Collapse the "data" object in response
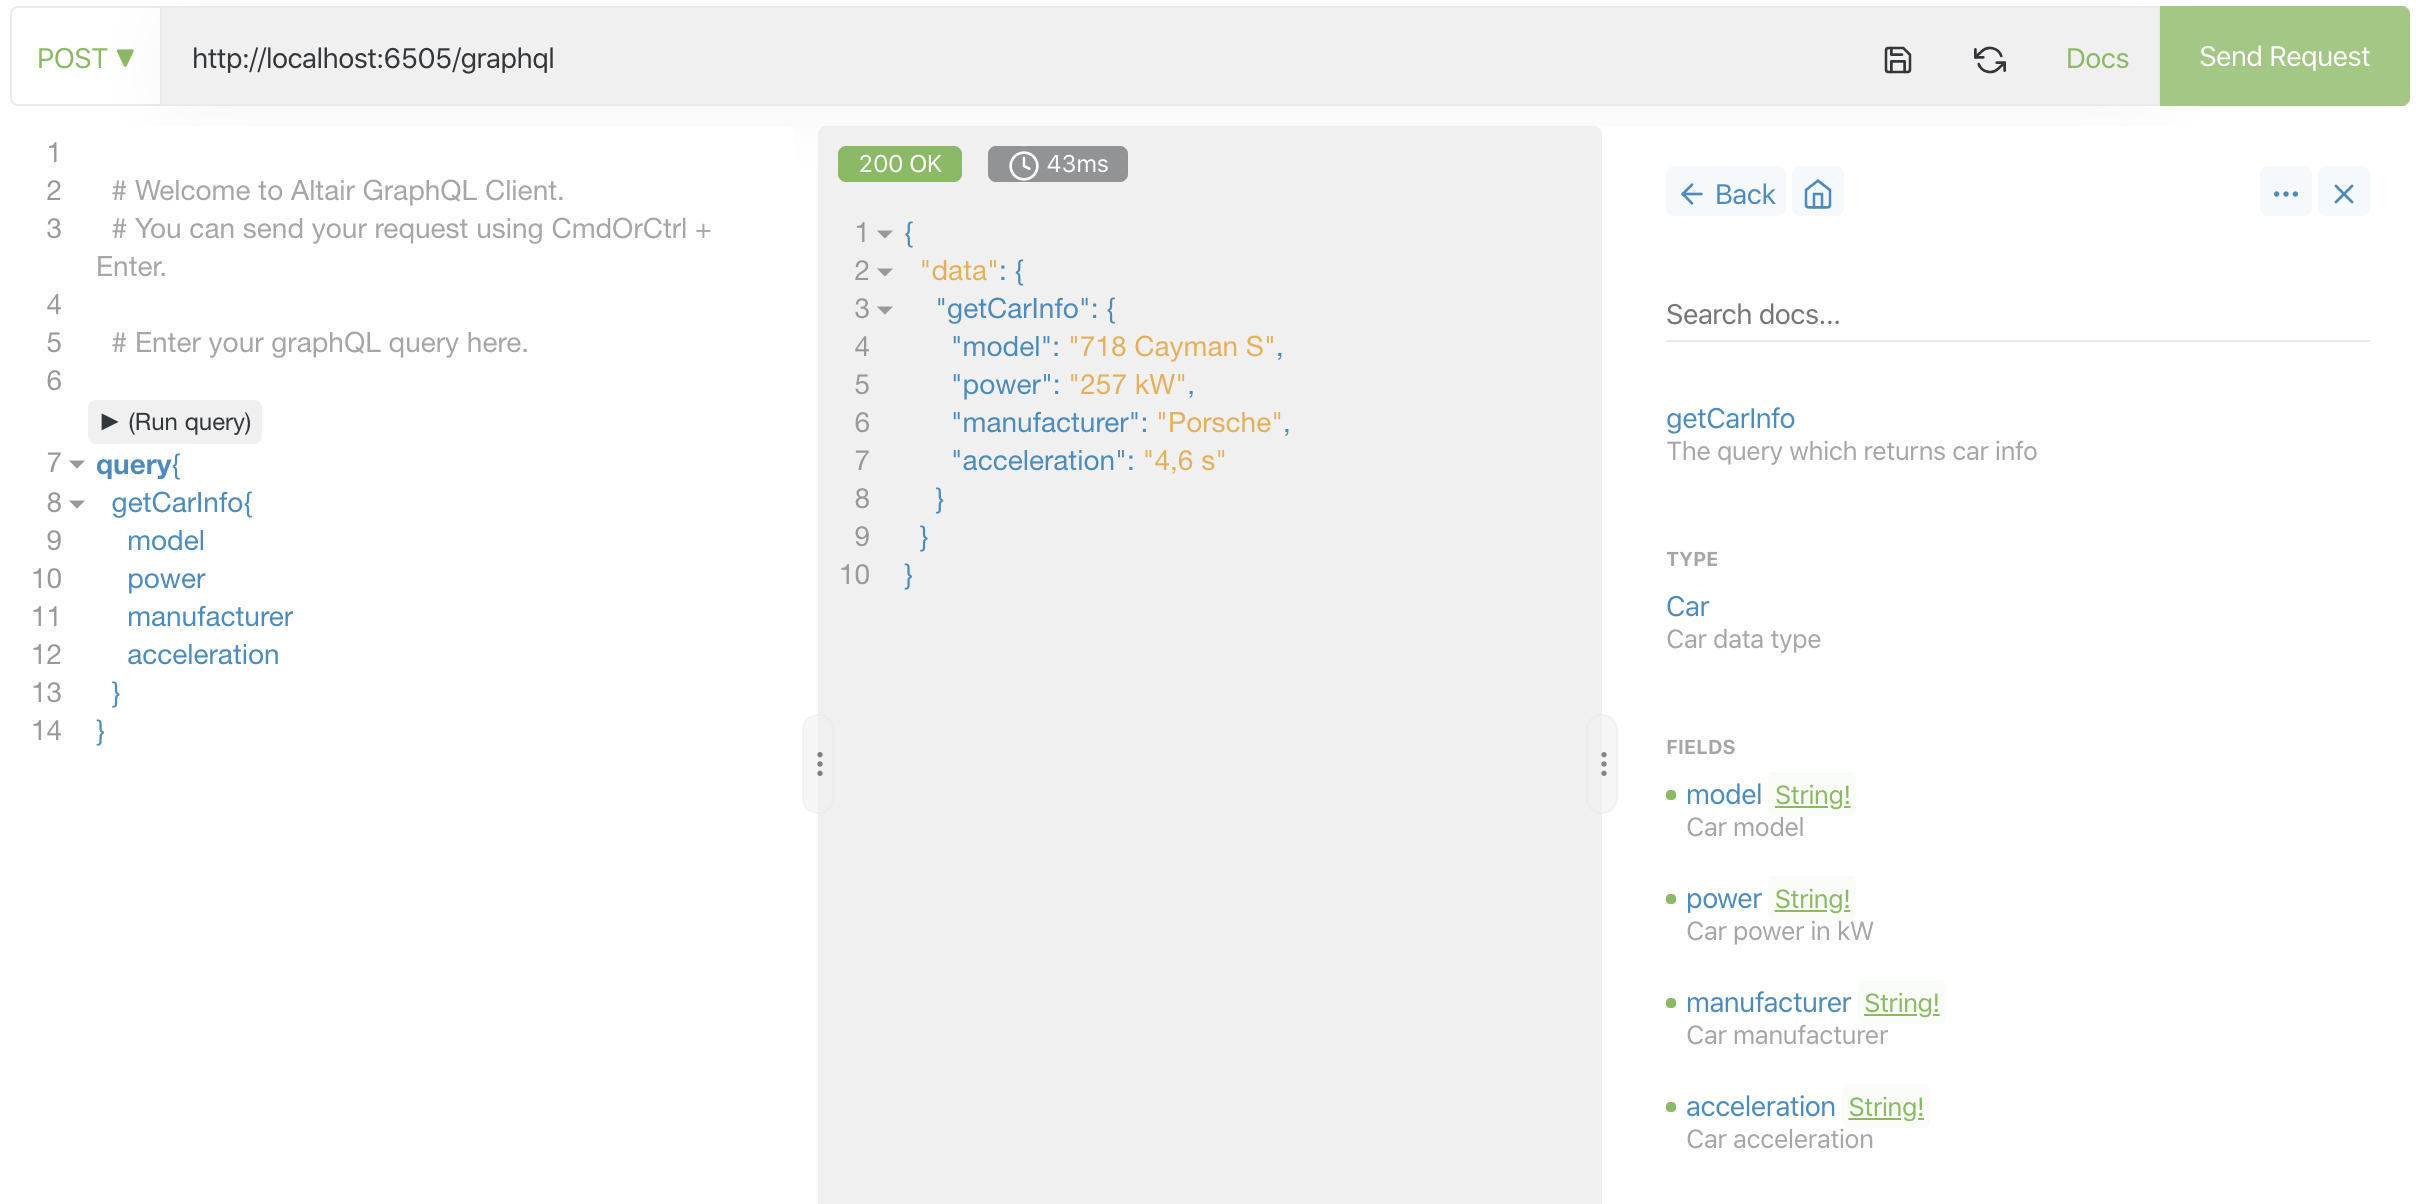Viewport: 2416px width, 1204px height. tap(885, 272)
